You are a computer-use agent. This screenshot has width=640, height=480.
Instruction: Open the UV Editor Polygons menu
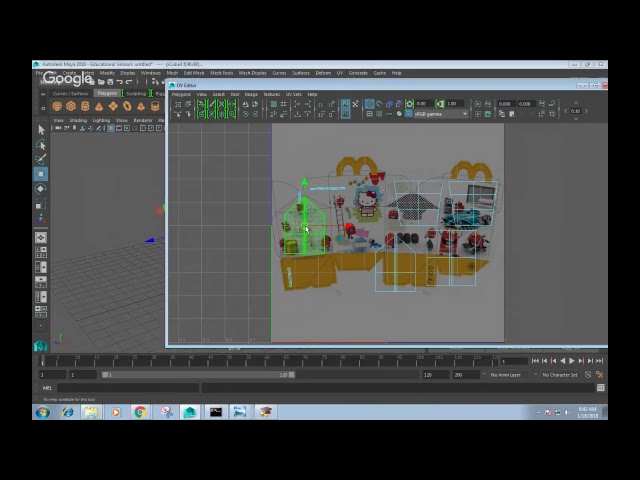(181, 94)
